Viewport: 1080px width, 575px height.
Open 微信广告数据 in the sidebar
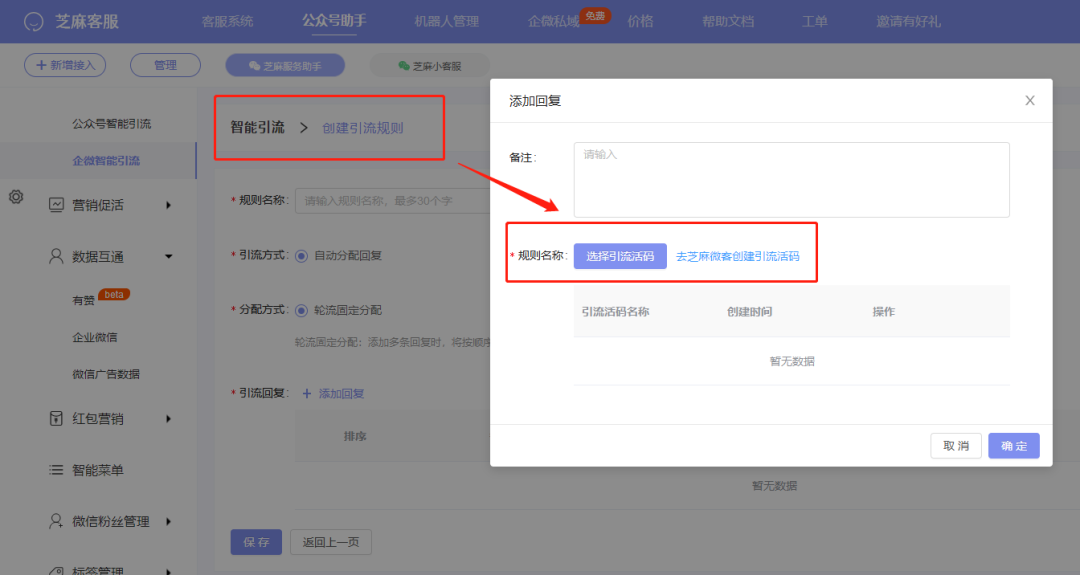[105, 374]
